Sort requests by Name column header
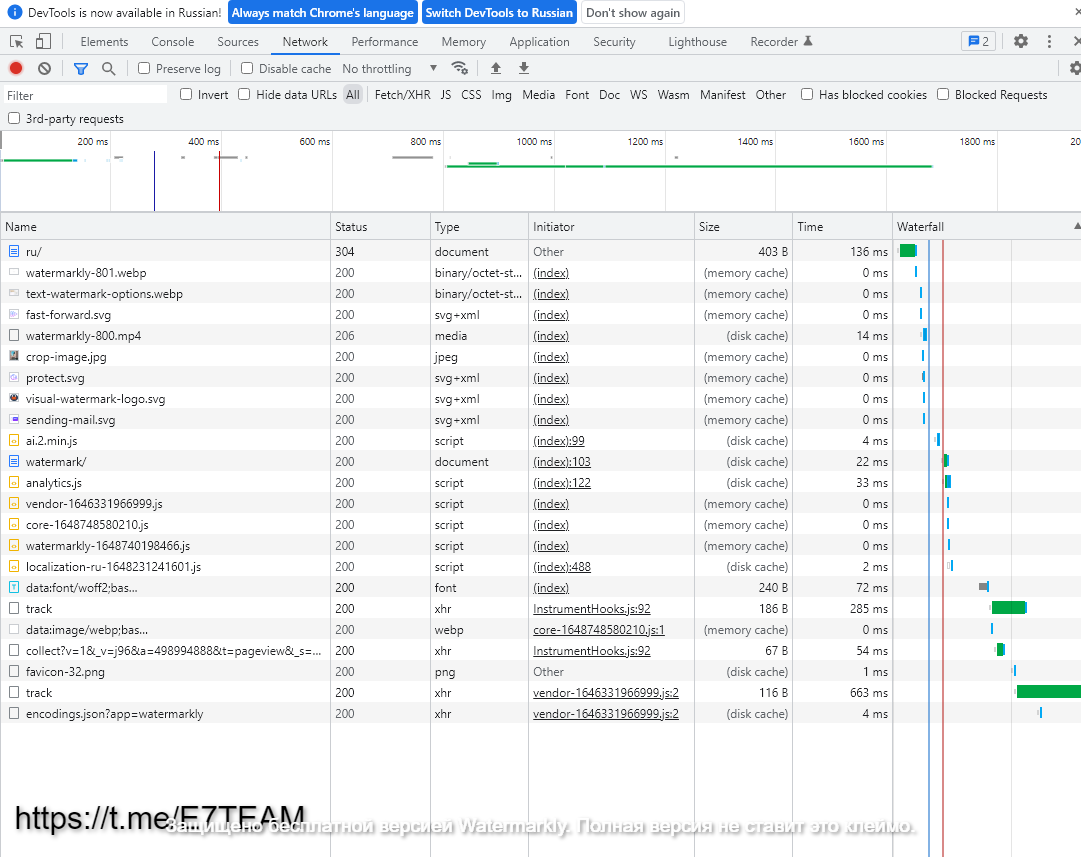Image resolution: width=1081 pixels, height=857 pixels. [165, 226]
